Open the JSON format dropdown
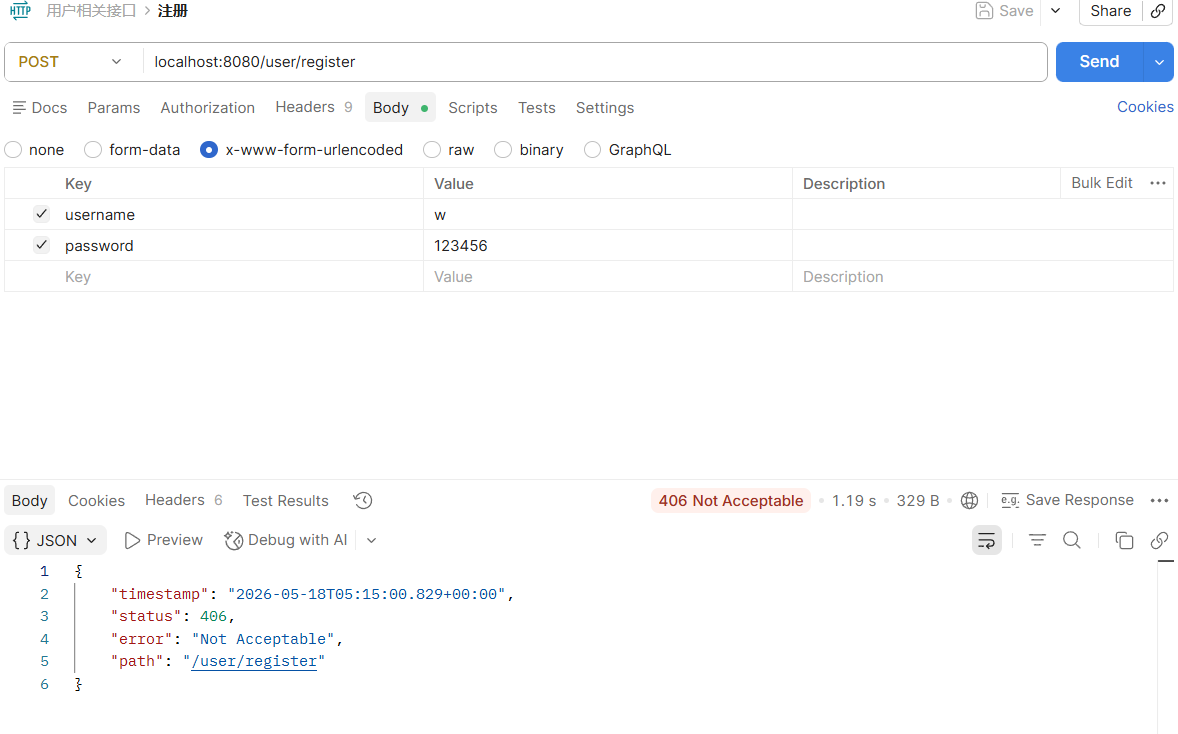The height and width of the screenshot is (734, 1178). (56, 540)
